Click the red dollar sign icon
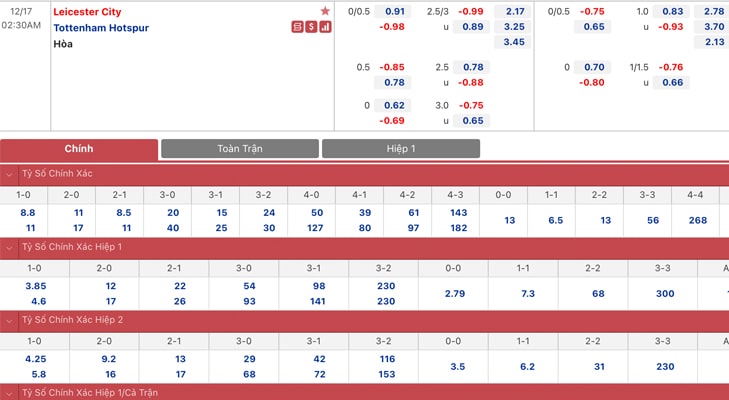This screenshot has width=729, height=400. coord(312,27)
